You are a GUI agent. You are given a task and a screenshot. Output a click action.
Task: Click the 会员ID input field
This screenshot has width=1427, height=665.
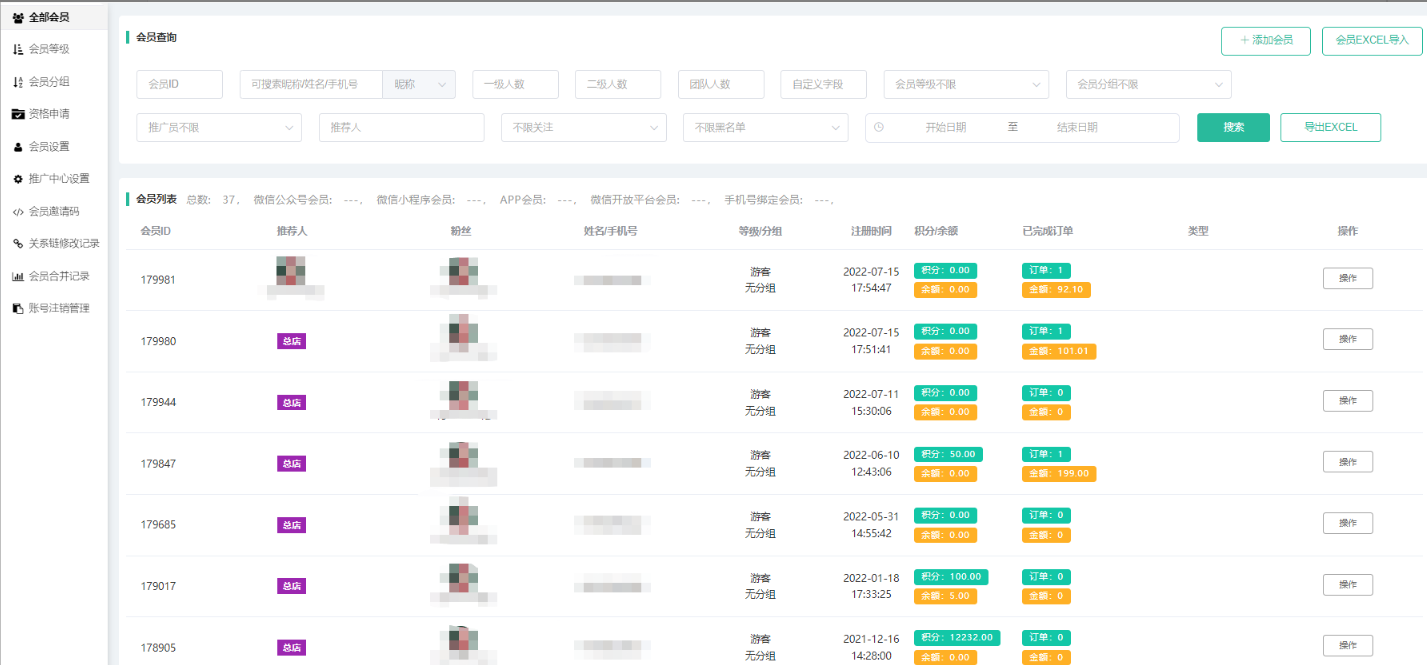click(x=179, y=85)
